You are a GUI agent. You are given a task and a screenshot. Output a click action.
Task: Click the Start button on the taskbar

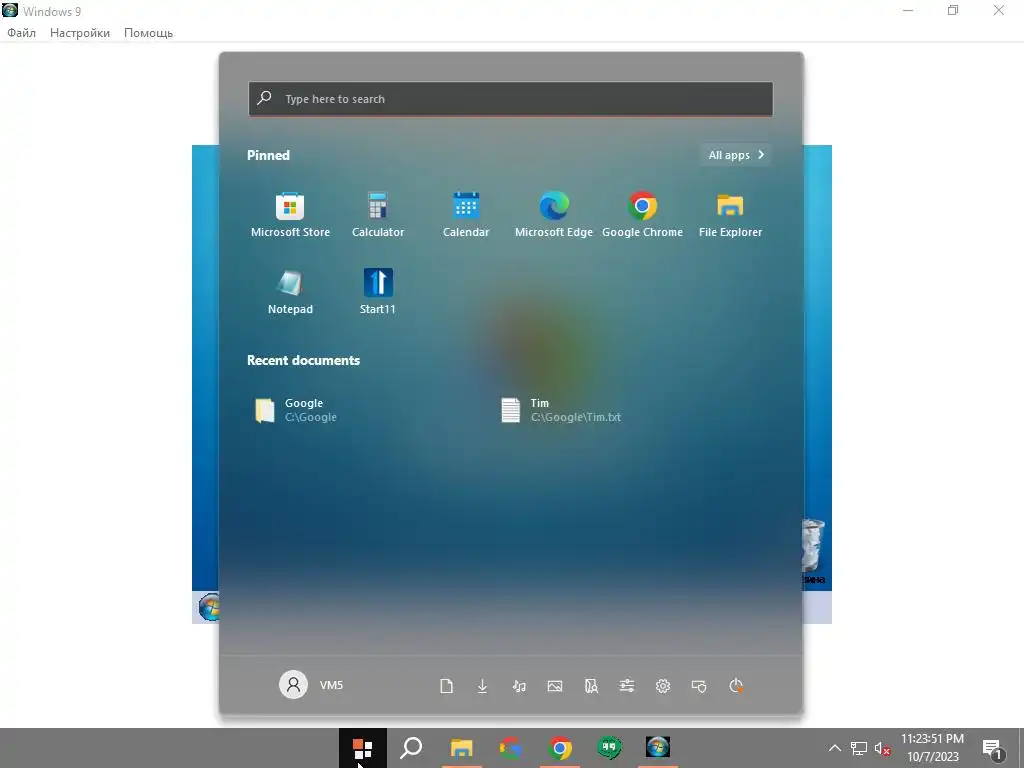coord(362,748)
